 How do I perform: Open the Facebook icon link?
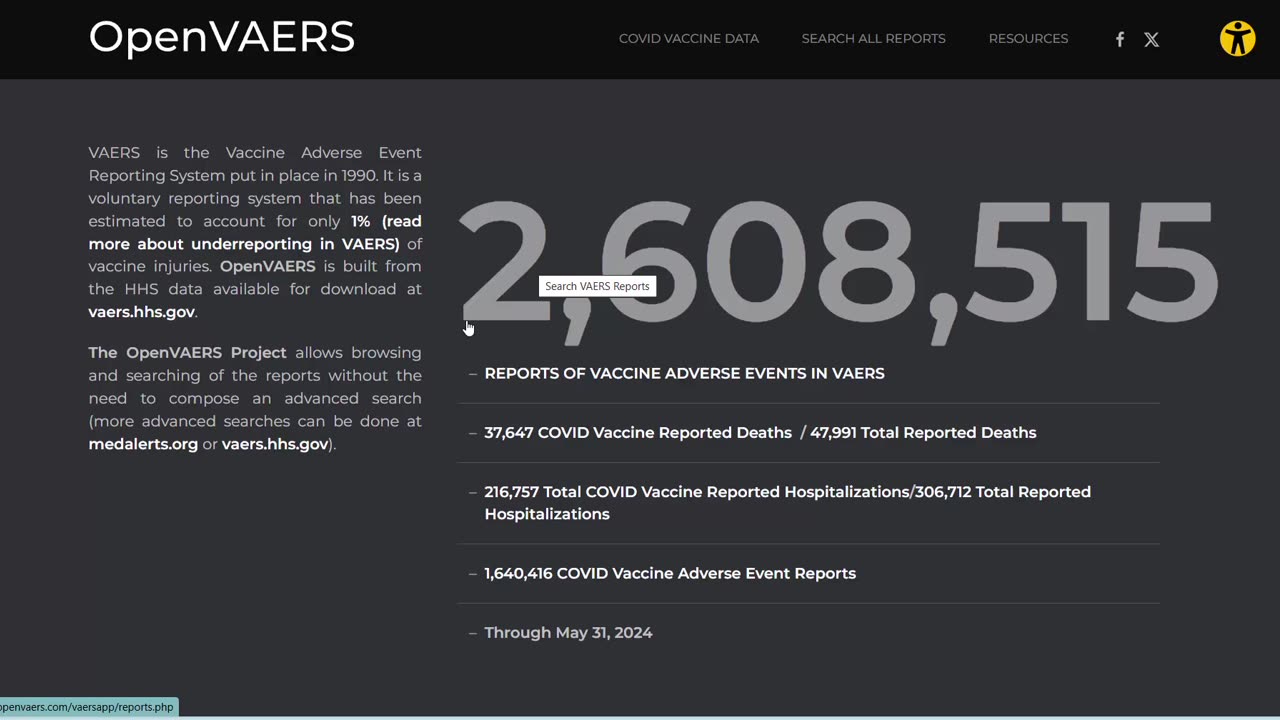tap(1120, 39)
